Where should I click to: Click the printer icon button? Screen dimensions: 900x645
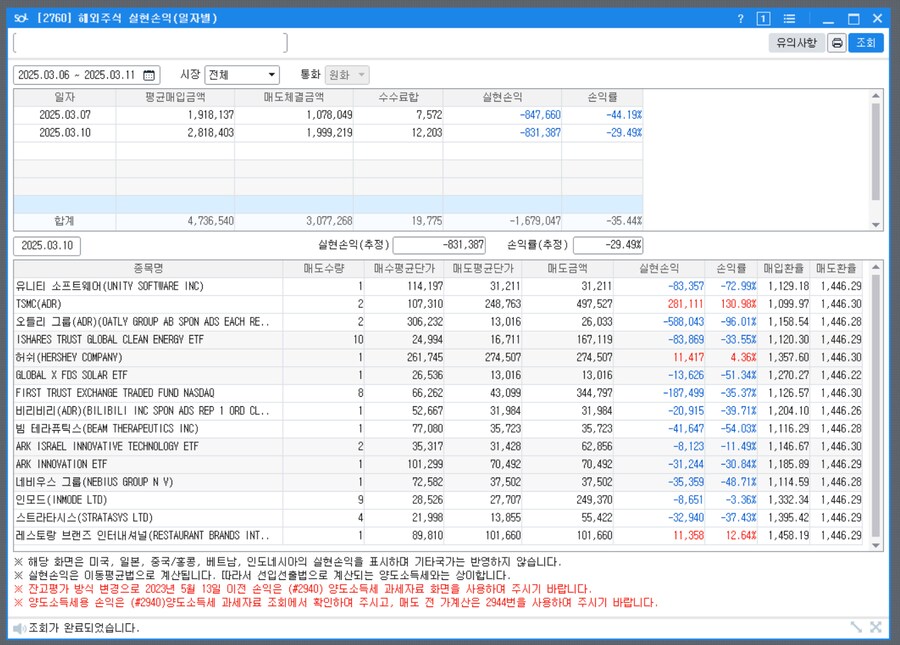pyautogui.click(x=837, y=43)
